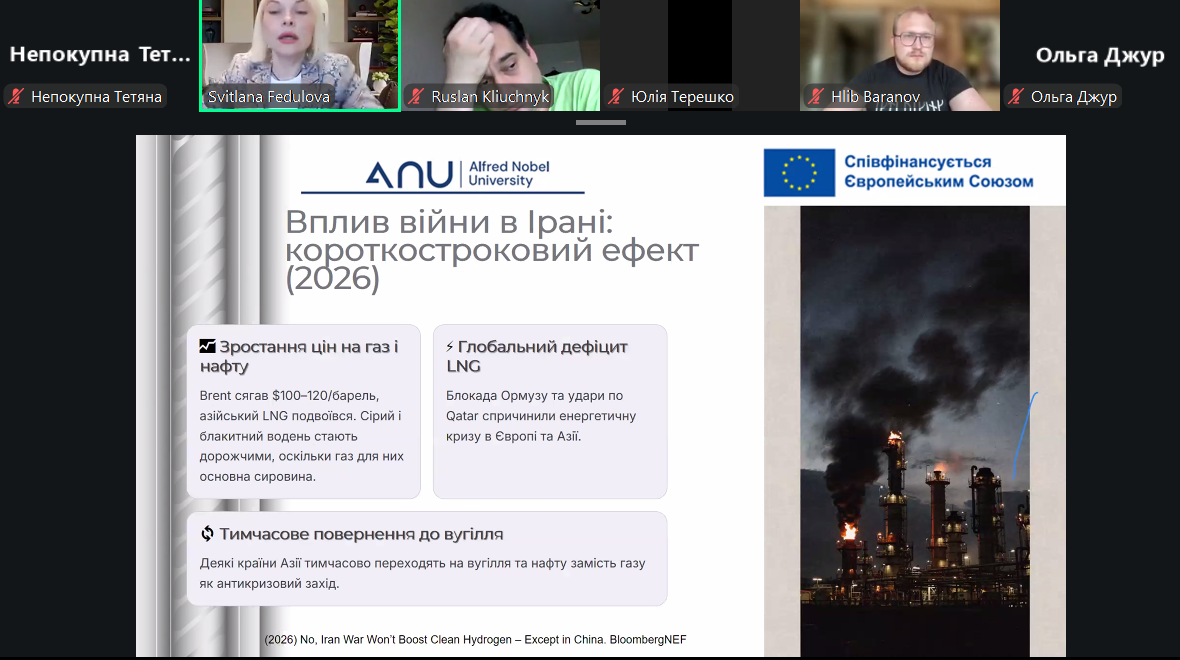Click lightning bolt icon in LNG deficit card
Screen dimensions: 1180x660
(450, 347)
